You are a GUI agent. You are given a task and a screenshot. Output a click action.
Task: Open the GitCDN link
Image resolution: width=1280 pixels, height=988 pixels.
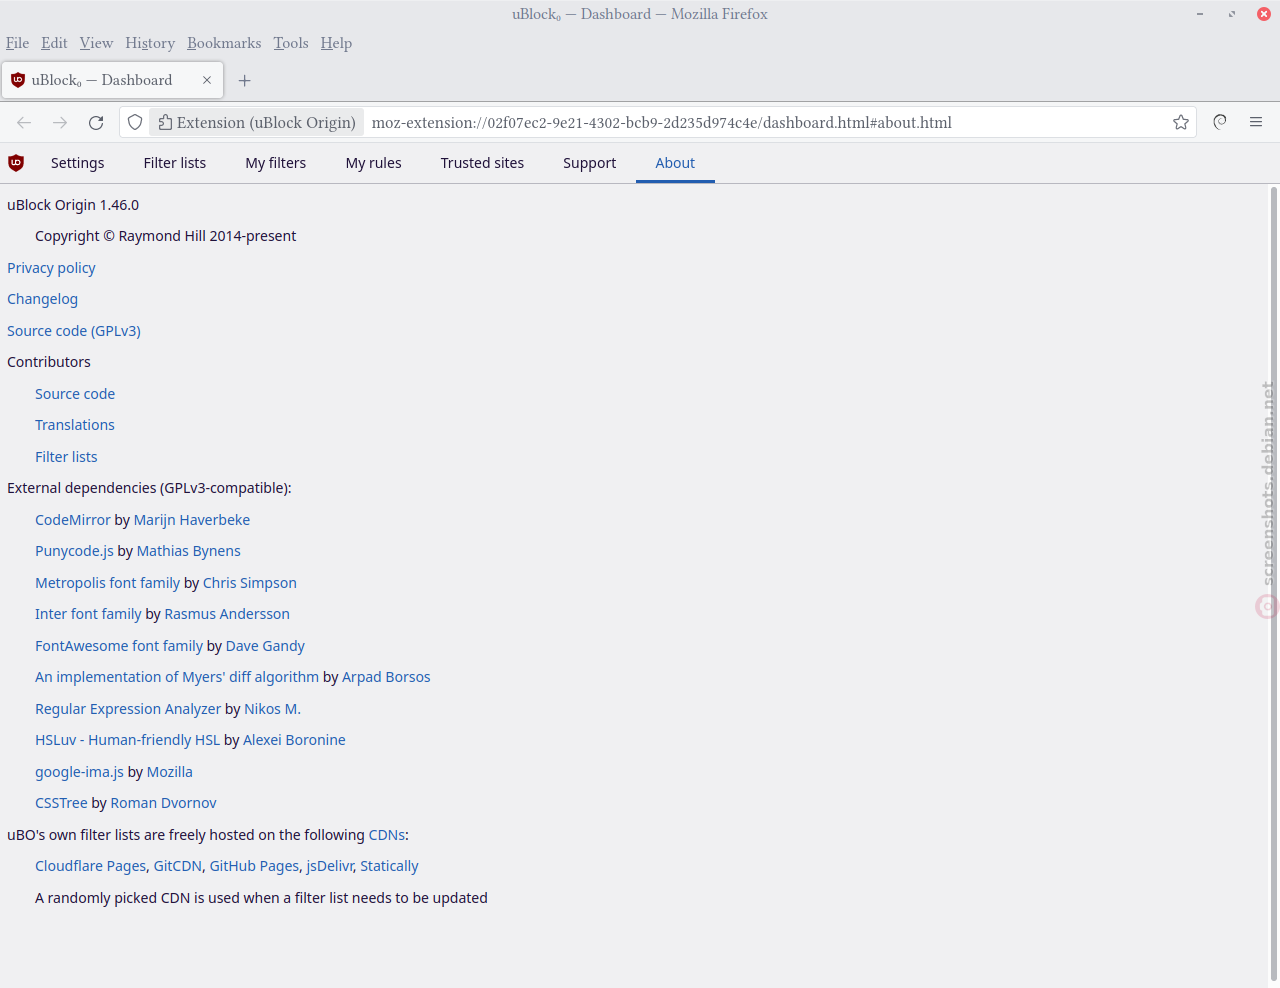click(x=178, y=866)
